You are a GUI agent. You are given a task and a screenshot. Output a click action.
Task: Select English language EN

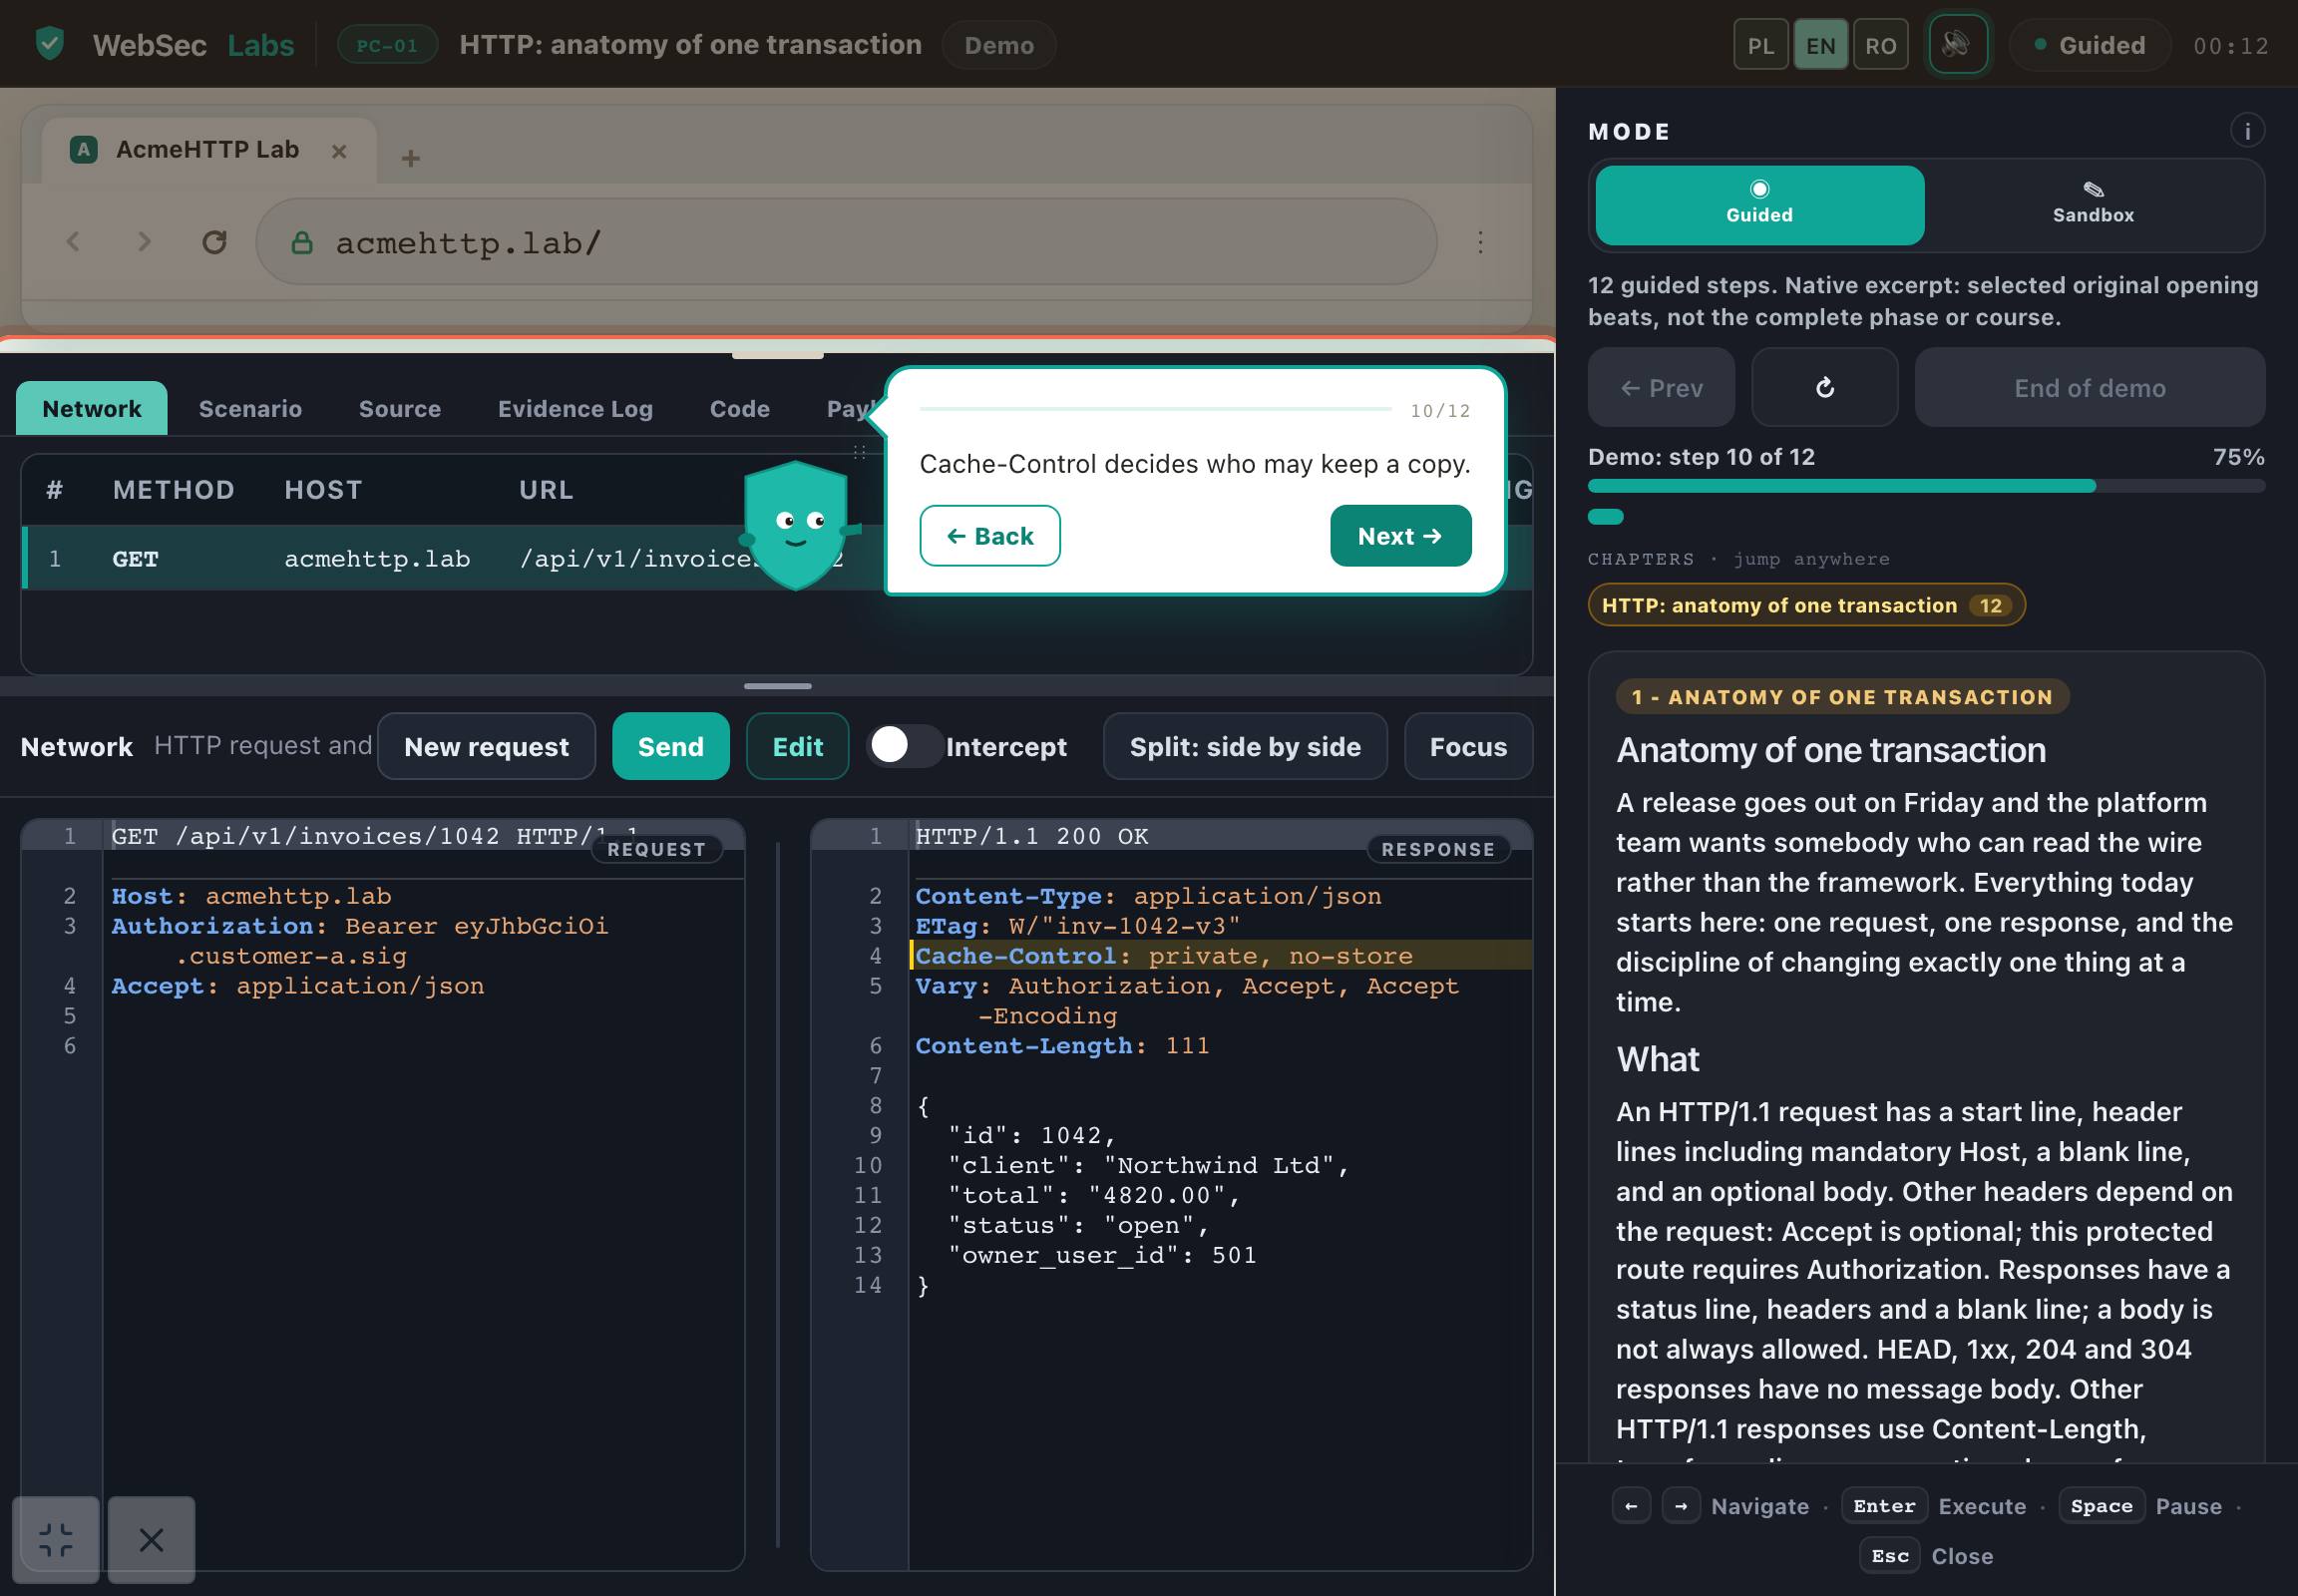point(1820,46)
